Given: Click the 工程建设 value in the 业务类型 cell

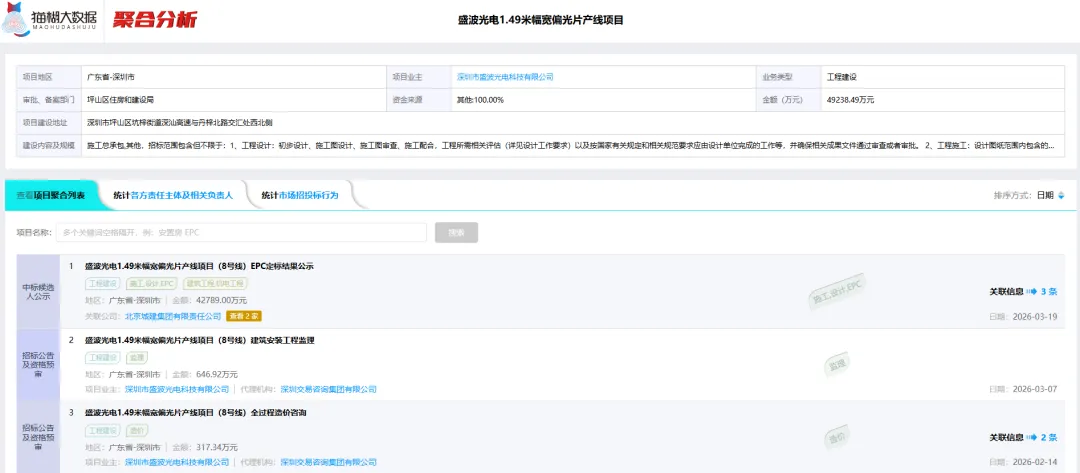Looking at the screenshot, I should tap(841, 77).
